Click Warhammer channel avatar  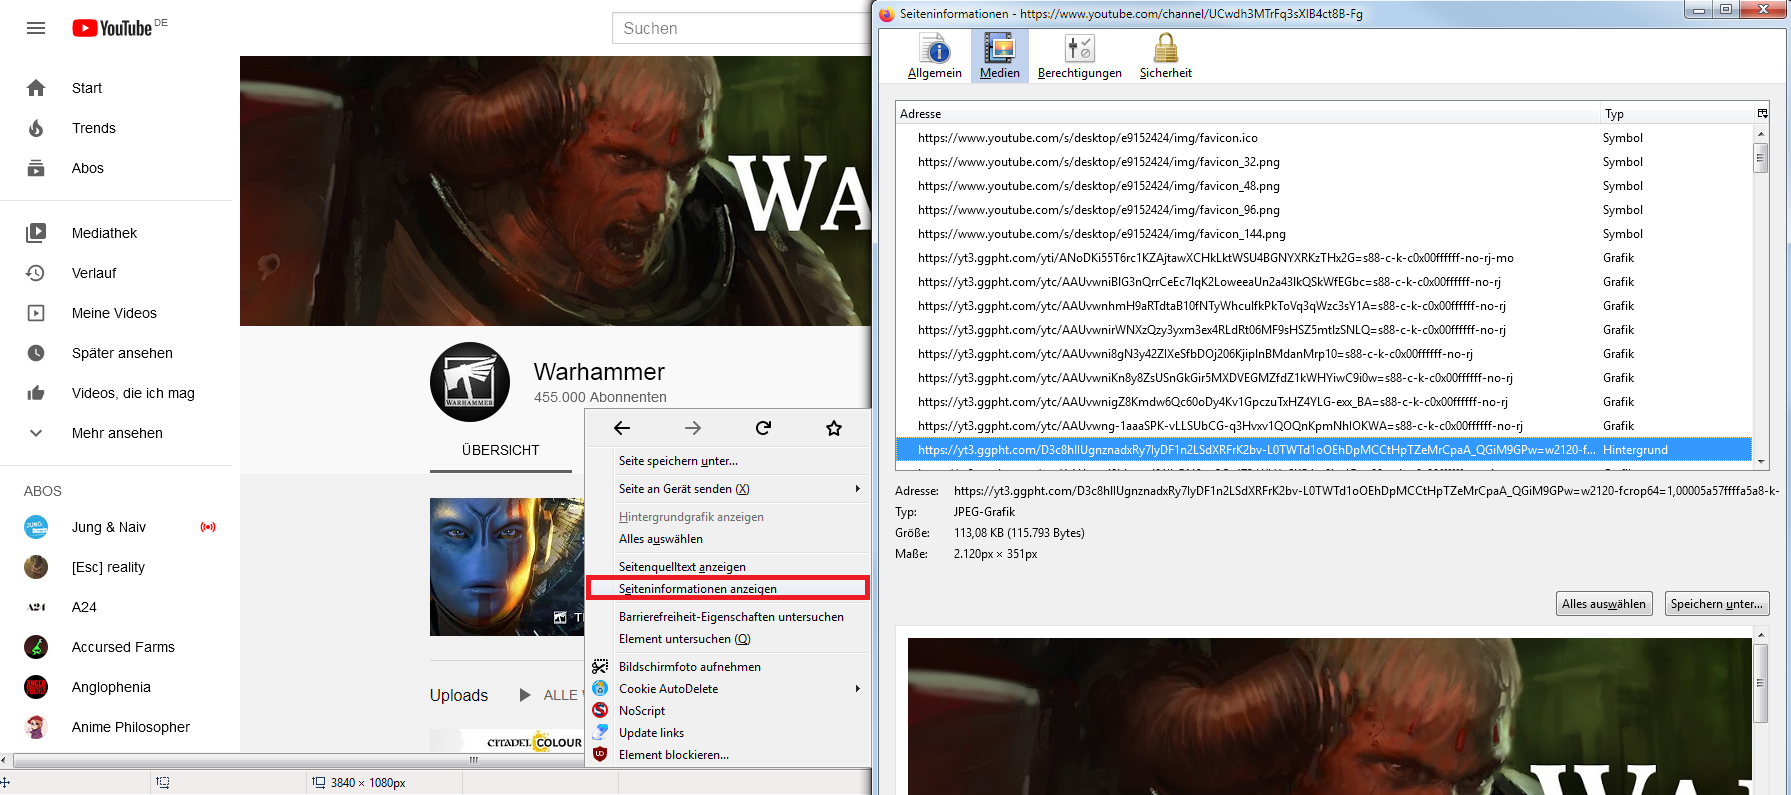coord(470,382)
